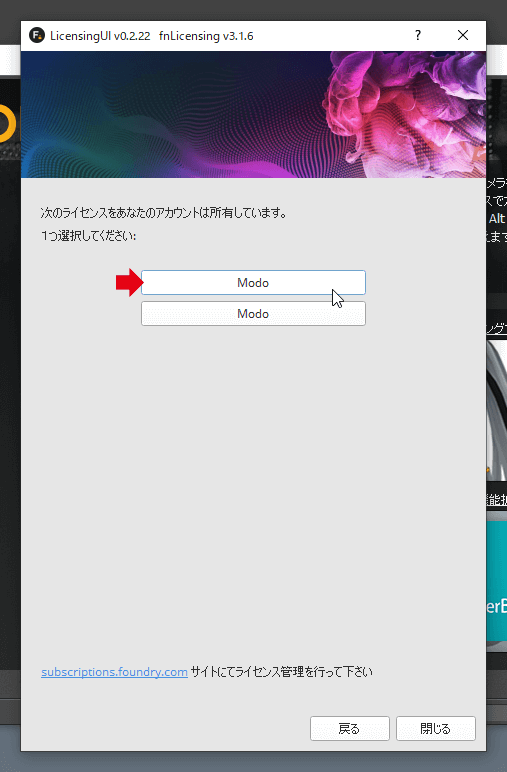Click the background thumbnail beside the dialog
The image size is (507, 772).
497,410
